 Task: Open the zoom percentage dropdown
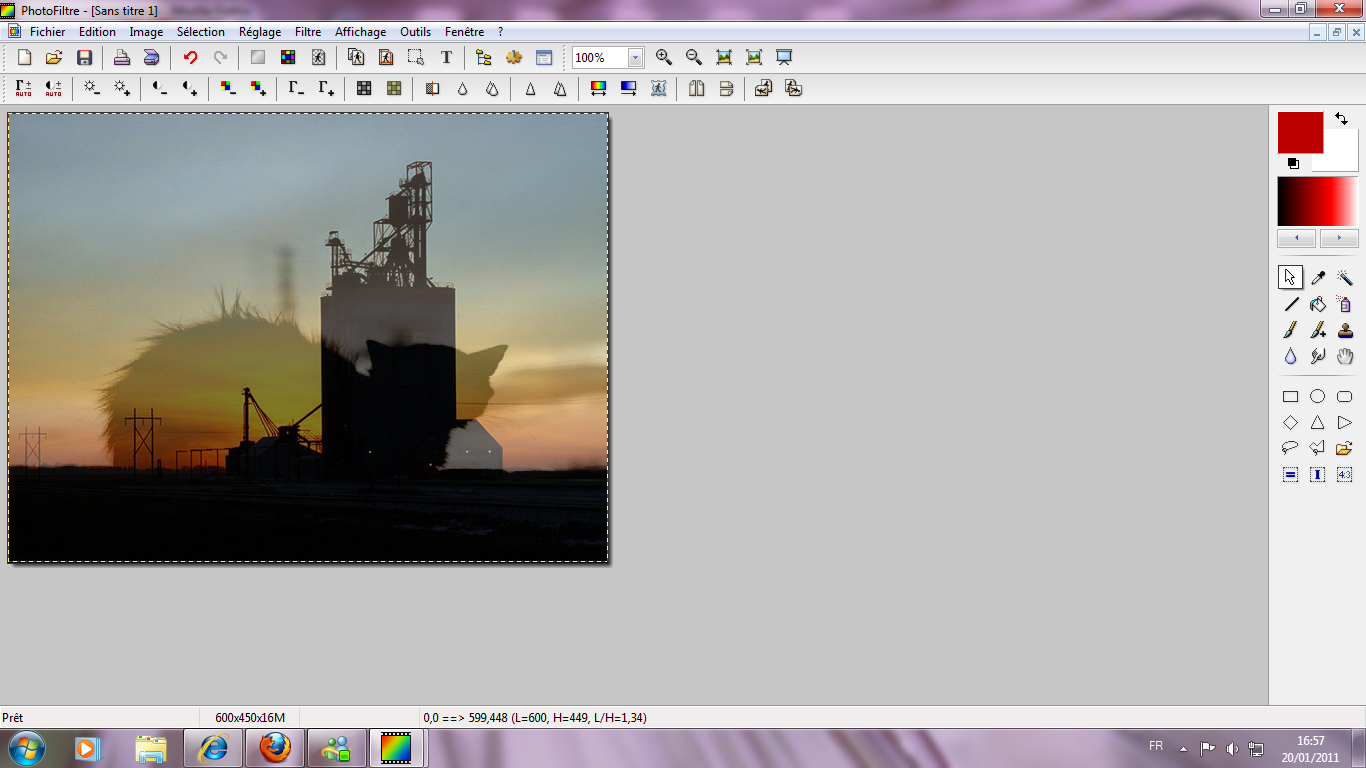tap(636, 58)
